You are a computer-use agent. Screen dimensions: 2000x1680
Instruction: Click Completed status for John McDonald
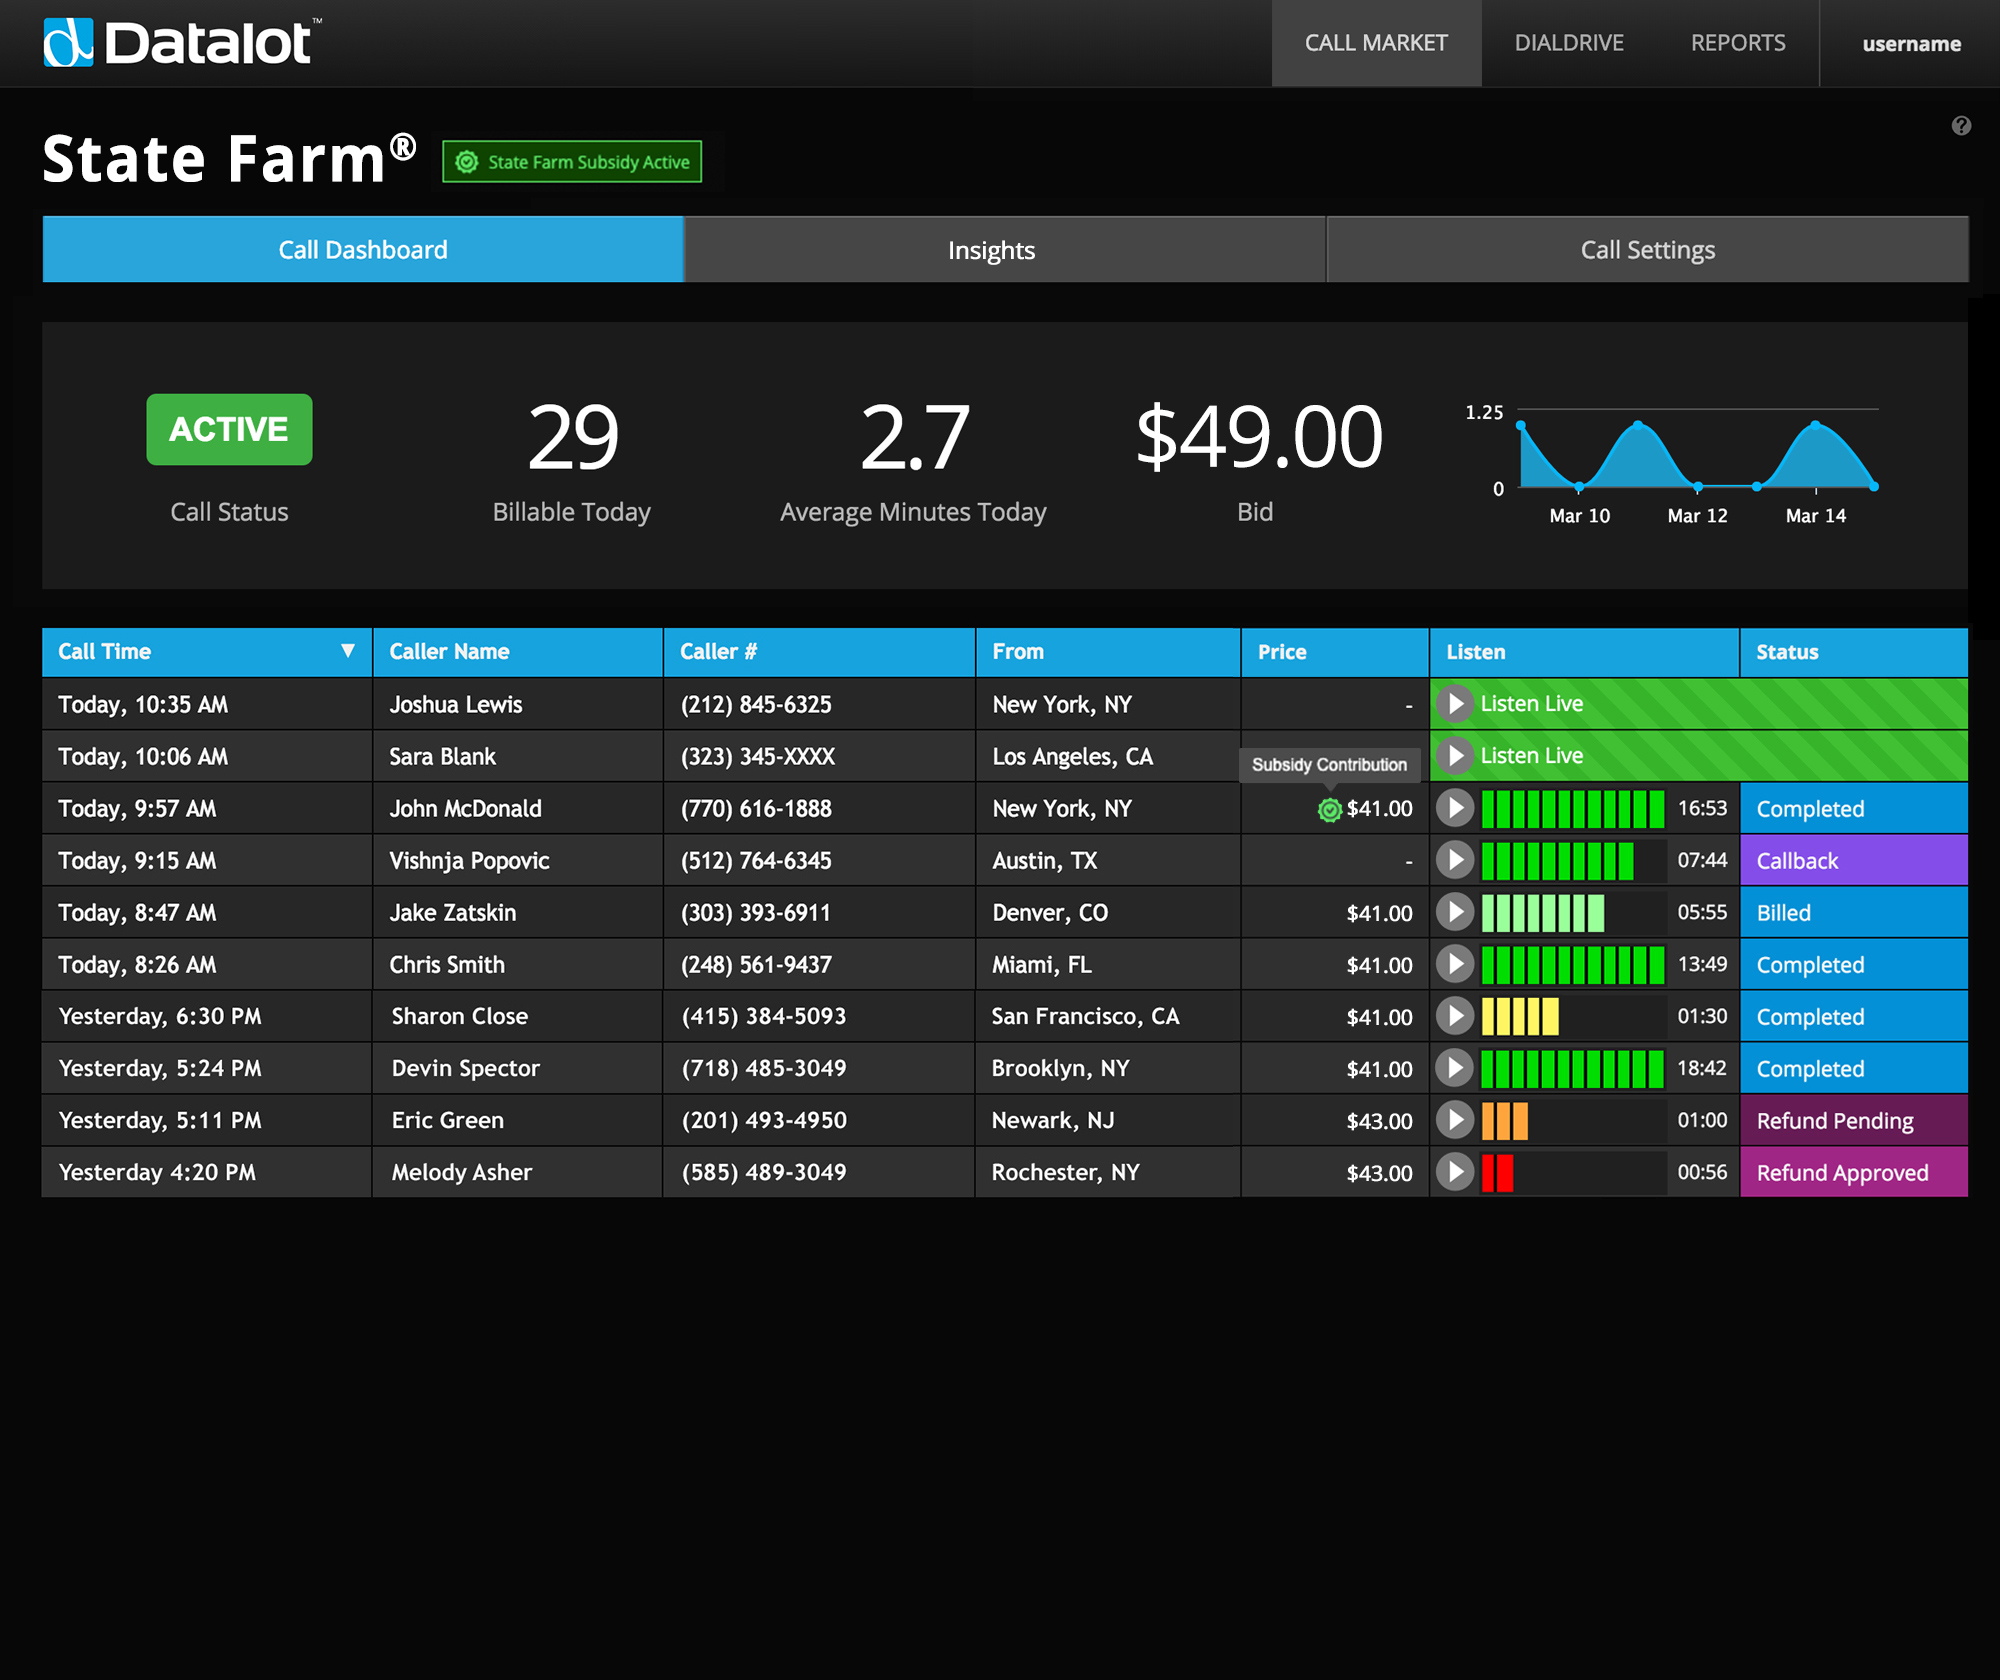tap(1854, 808)
